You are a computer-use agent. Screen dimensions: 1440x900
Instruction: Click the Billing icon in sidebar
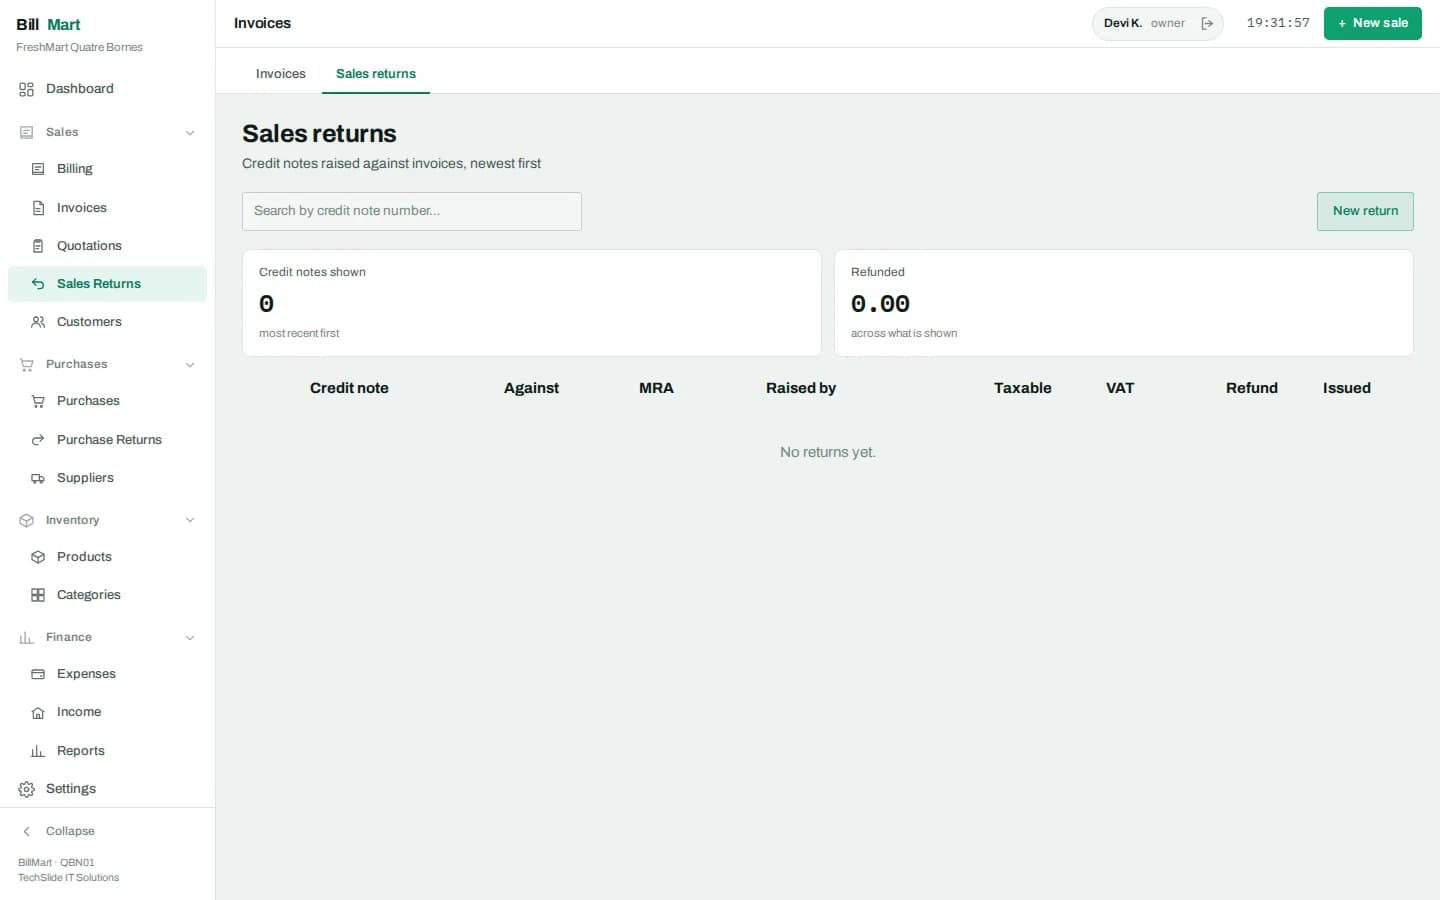click(x=38, y=169)
